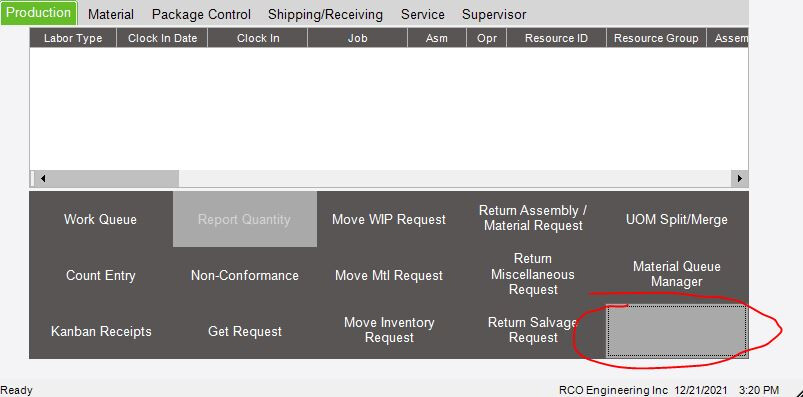
Task: Select the Package Control tab
Action: click(x=201, y=14)
